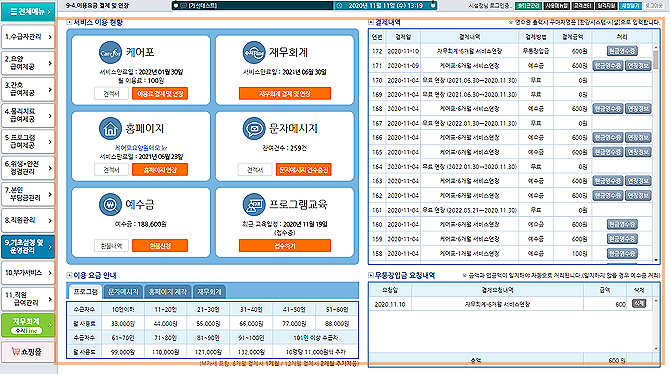Click the green button in the top-right bar
Viewport: 670px width, 374px height.
click(x=528, y=6)
